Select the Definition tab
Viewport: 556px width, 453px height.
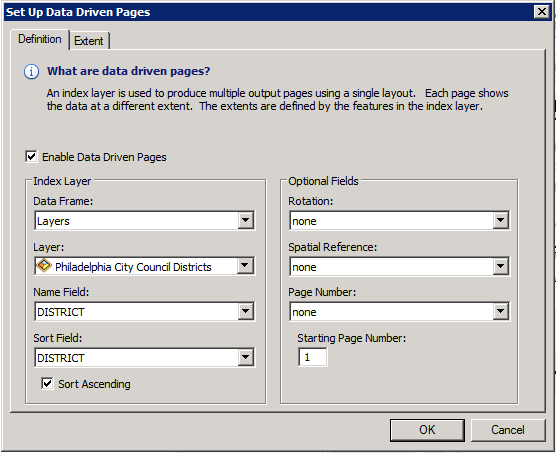click(40, 39)
